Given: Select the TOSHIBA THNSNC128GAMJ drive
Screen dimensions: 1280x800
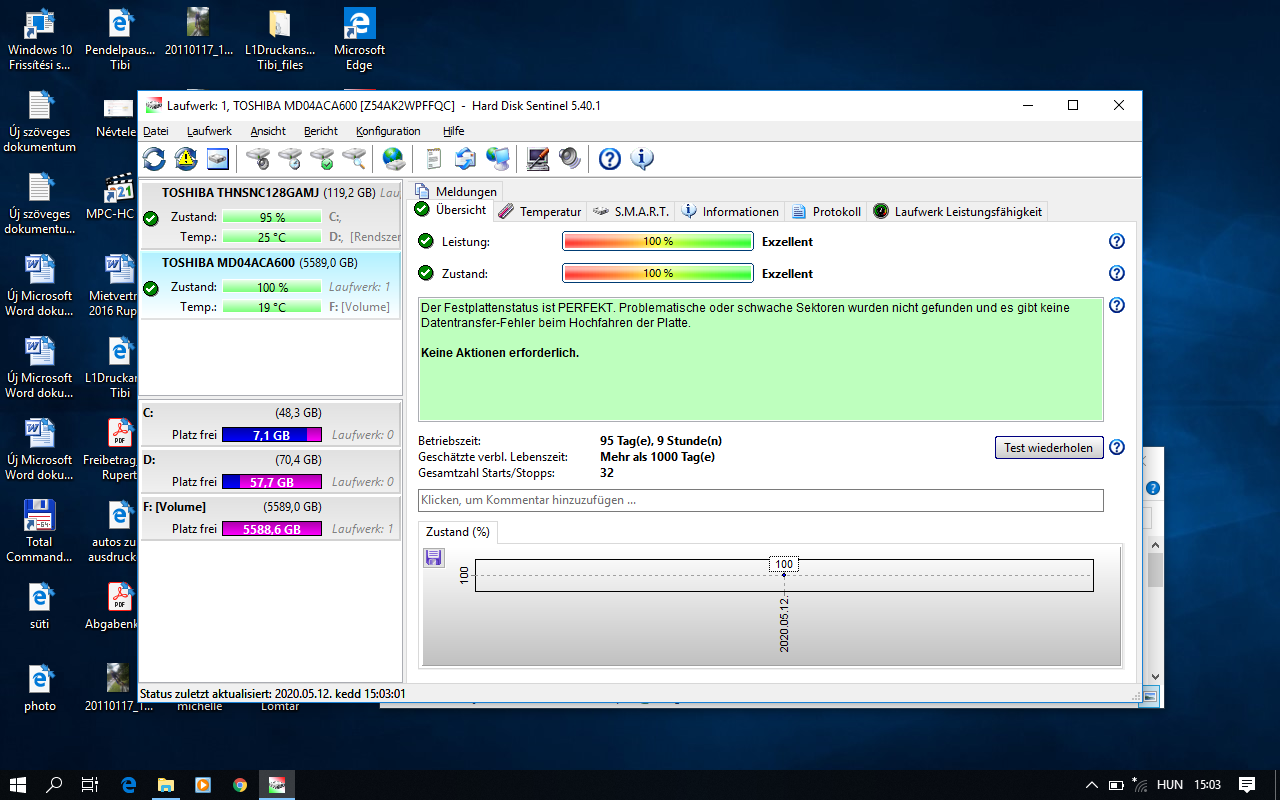Looking at the screenshot, I should pyautogui.click(x=270, y=193).
